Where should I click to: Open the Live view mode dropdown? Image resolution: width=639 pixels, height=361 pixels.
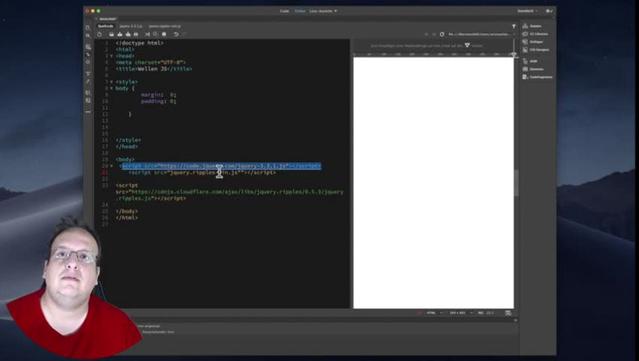point(324,11)
